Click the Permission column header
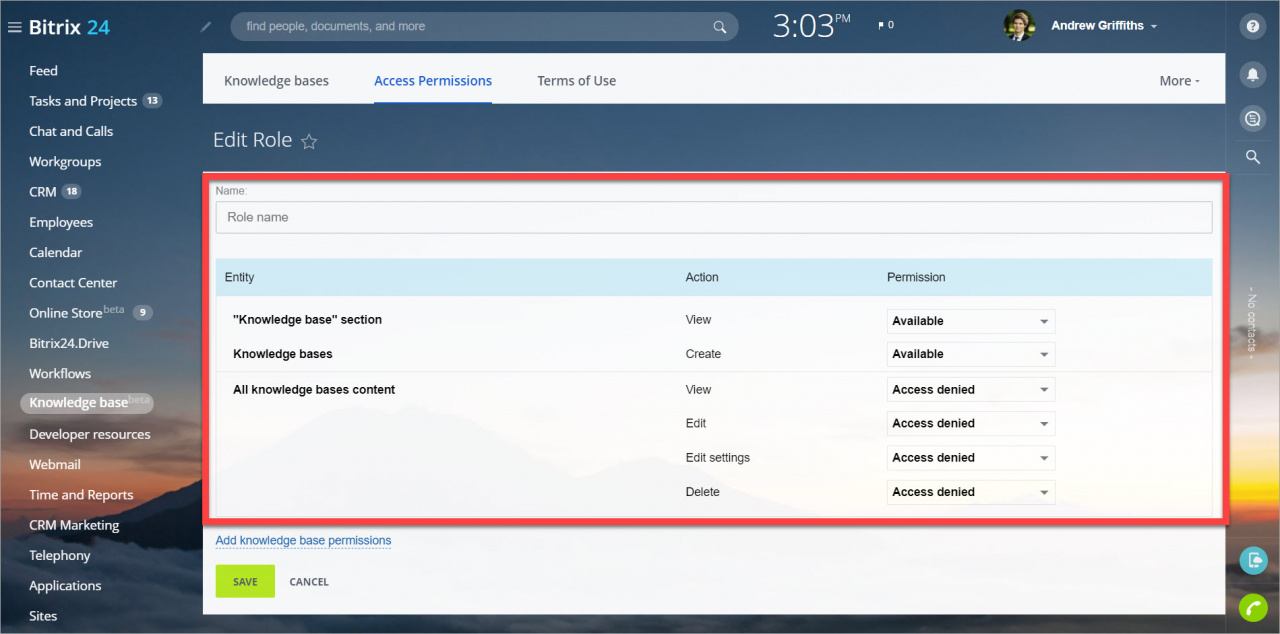Screen dimensions: 1280x634 [916, 277]
